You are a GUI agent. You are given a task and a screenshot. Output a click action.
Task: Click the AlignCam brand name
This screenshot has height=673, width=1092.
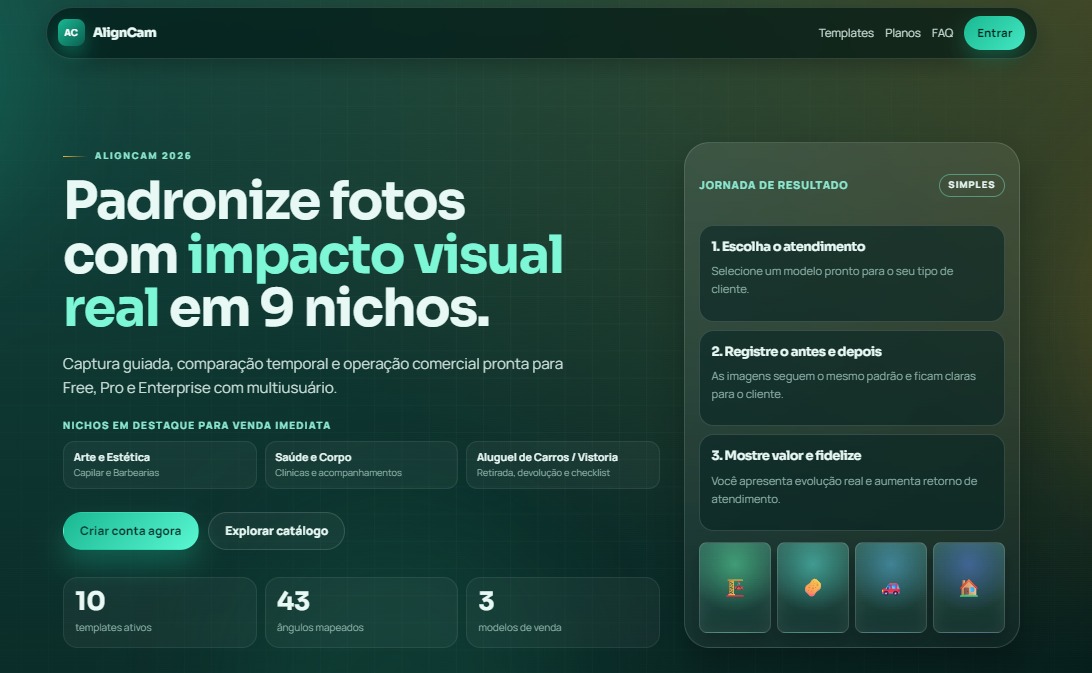[125, 33]
